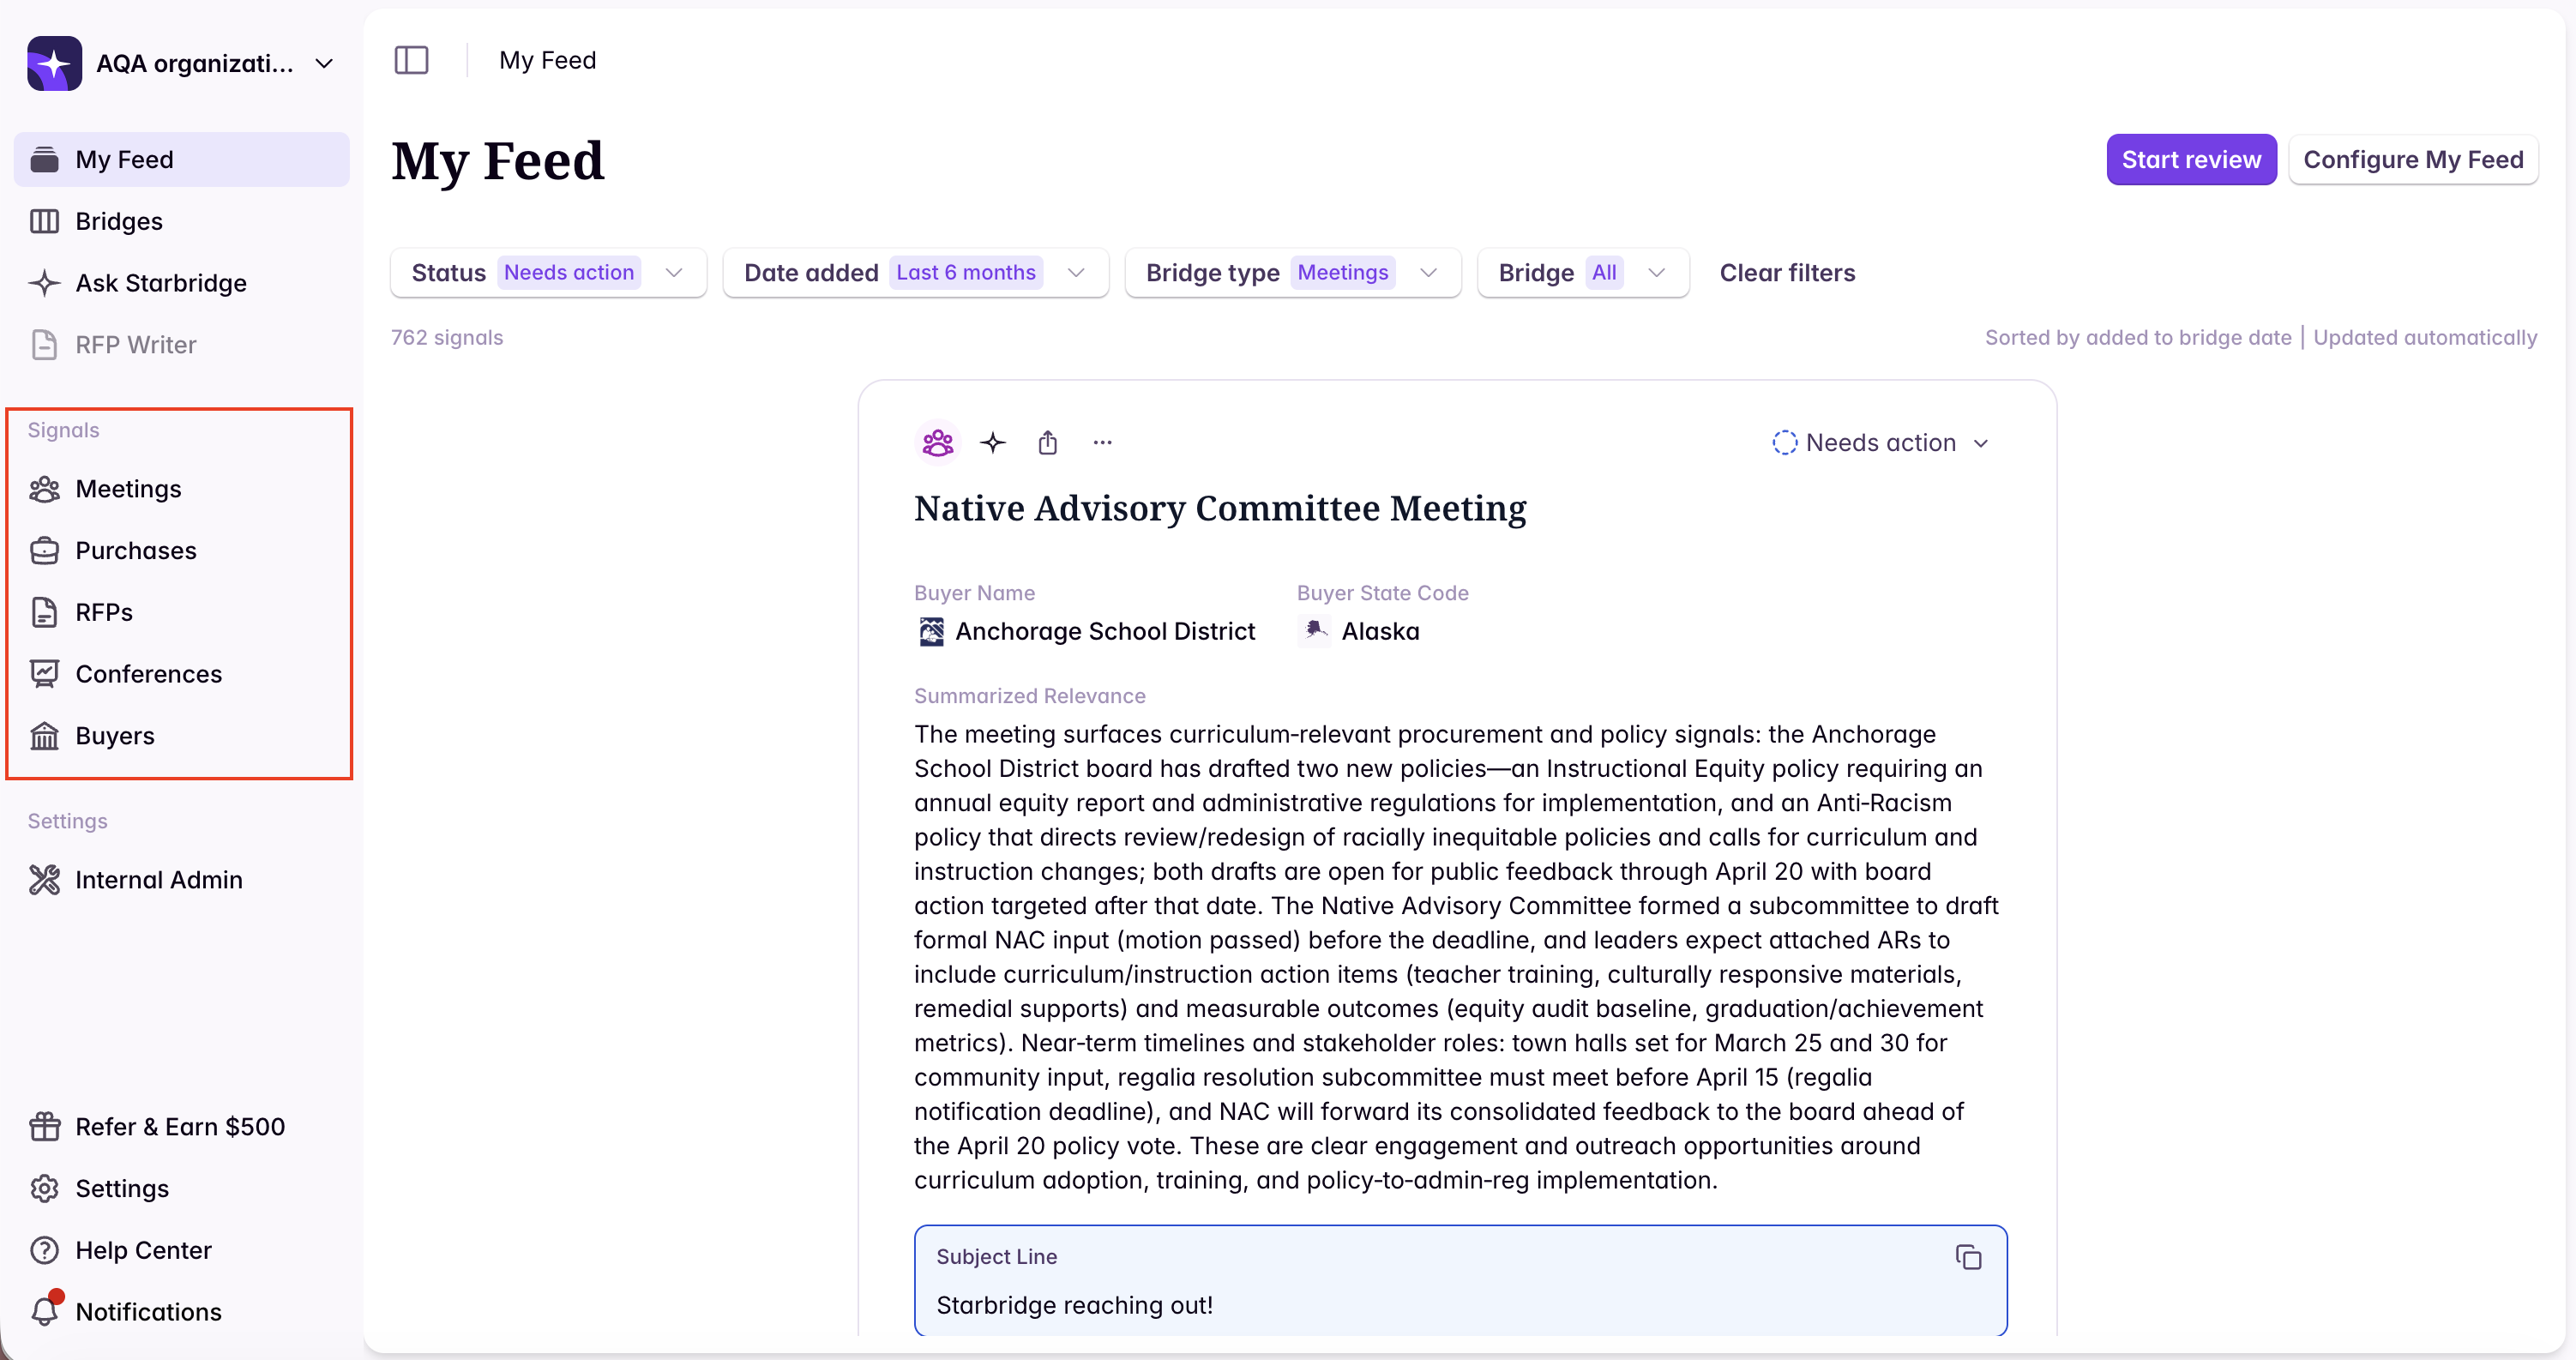2576x1360 pixels.
Task: Click the sparkle Ask AI icon on card
Action: (x=992, y=442)
